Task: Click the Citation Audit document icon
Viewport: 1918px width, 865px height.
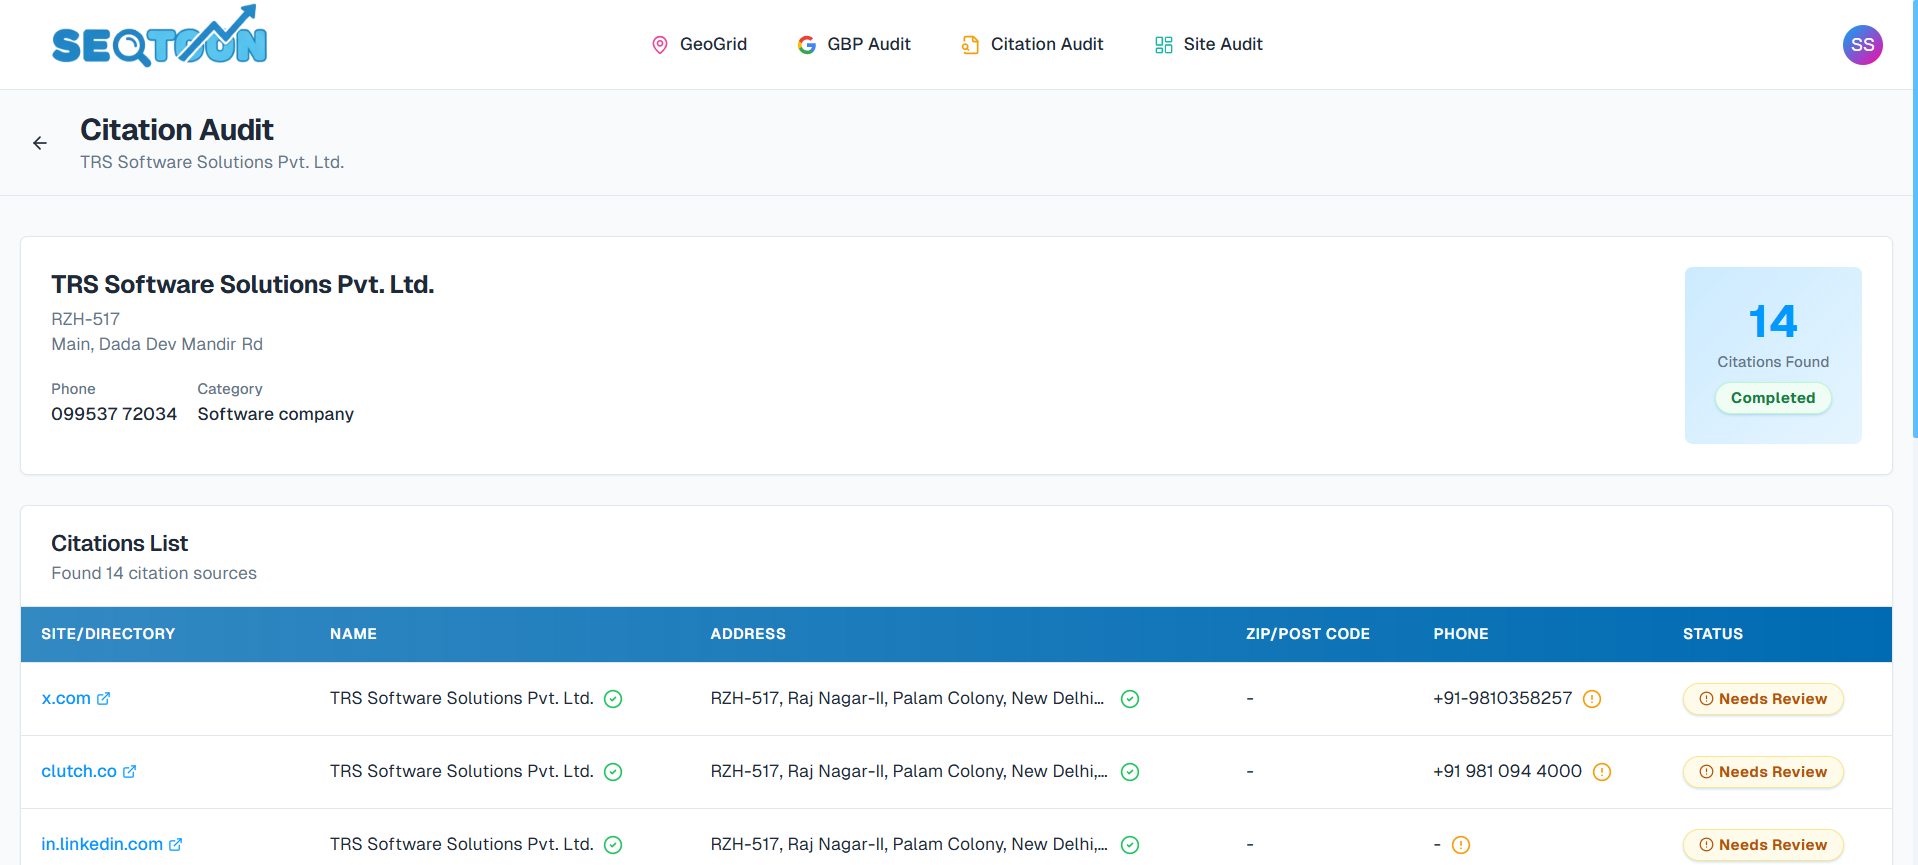Action: (970, 45)
